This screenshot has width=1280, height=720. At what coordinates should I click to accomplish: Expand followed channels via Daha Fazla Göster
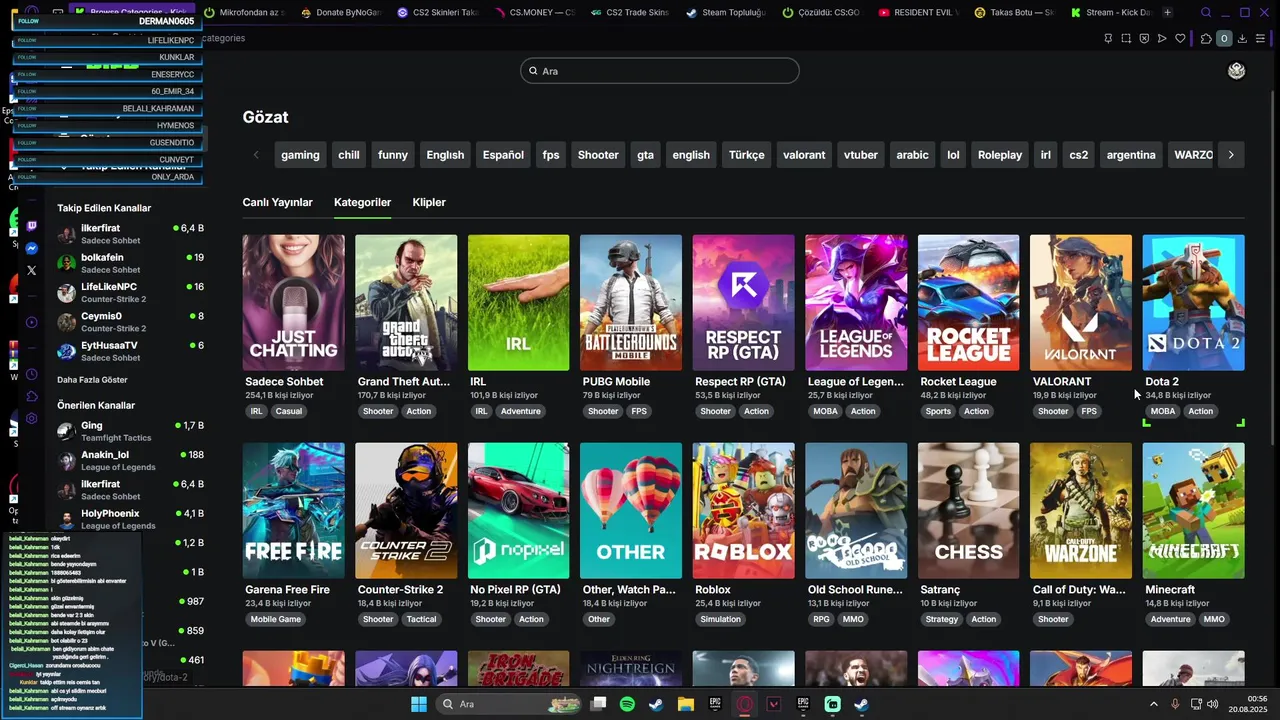92,380
